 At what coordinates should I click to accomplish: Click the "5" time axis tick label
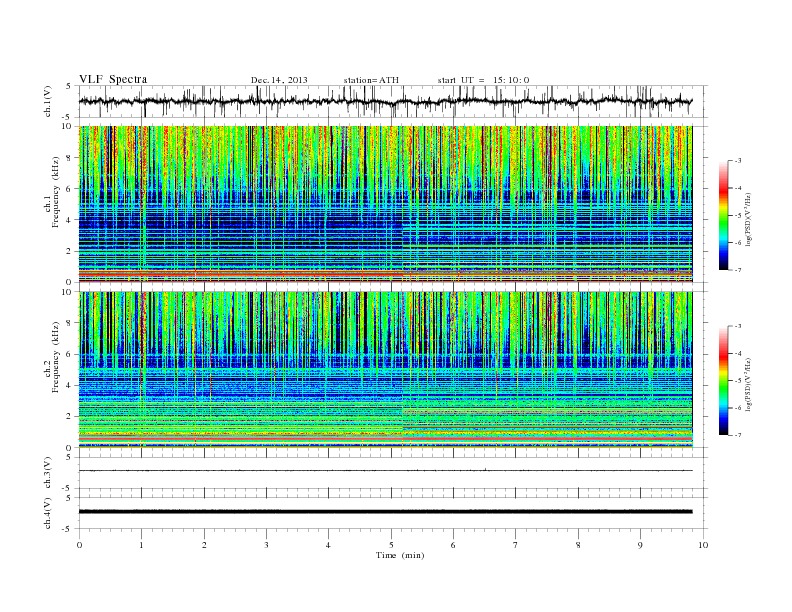click(x=391, y=545)
